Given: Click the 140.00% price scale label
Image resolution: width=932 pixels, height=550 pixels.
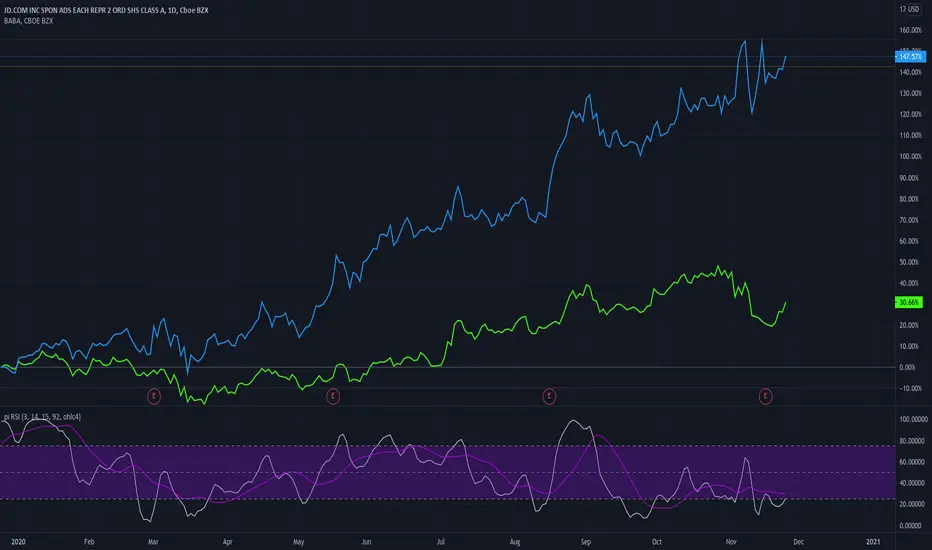Looking at the screenshot, I should 911,72.
